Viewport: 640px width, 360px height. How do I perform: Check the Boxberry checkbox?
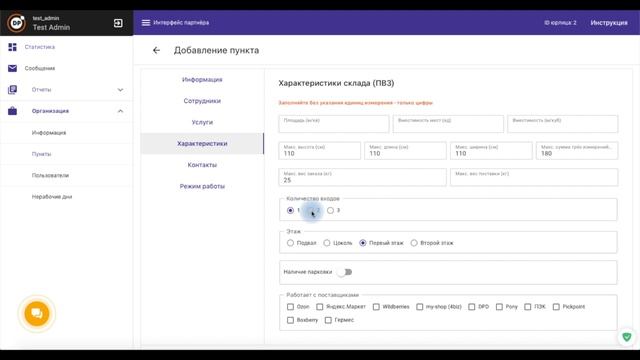(x=290, y=320)
